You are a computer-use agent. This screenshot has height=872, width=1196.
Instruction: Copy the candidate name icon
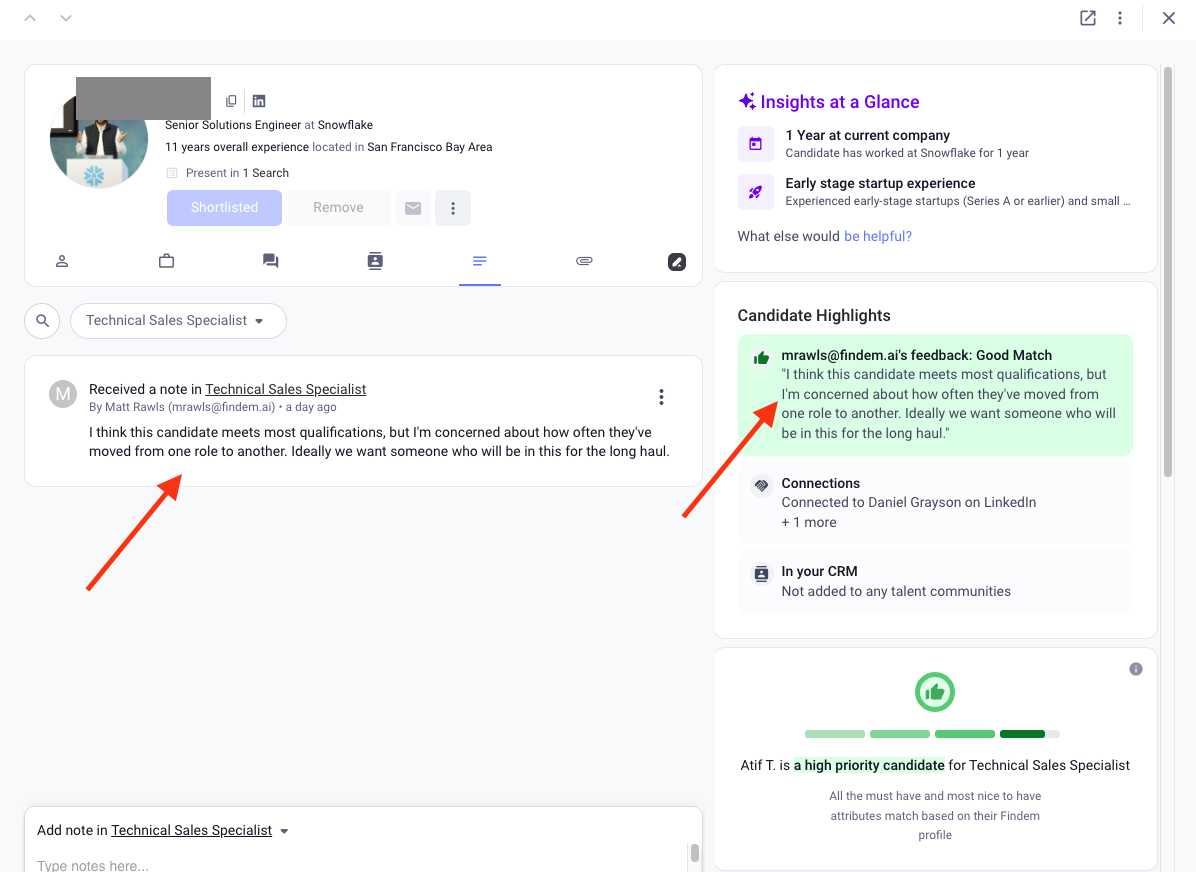(x=231, y=101)
